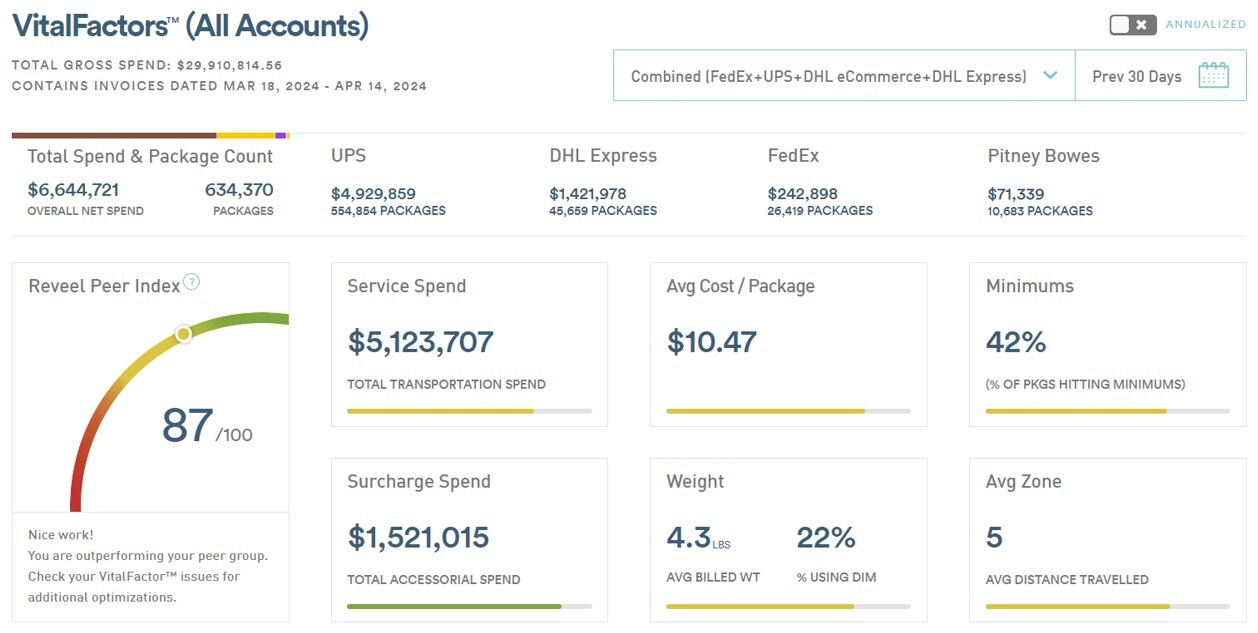Open the Avg Cost / Package card
Viewport: 1258px width, 633px height.
(x=788, y=345)
